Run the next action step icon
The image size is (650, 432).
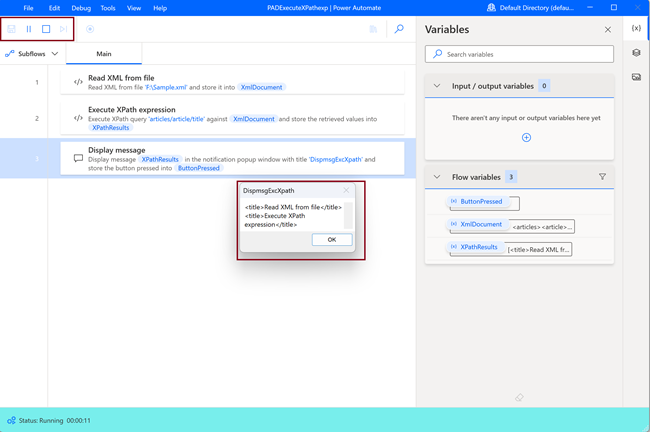63,29
